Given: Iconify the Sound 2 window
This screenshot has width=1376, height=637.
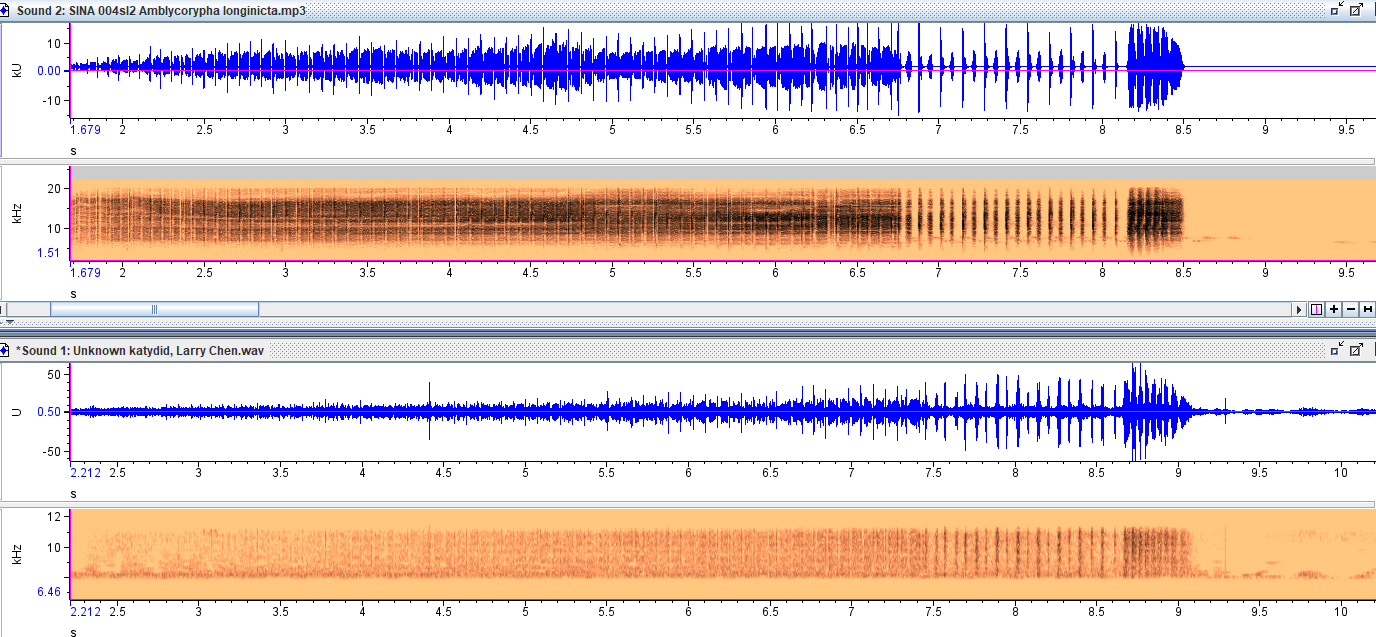Looking at the screenshot, I should click(1337, 9).
